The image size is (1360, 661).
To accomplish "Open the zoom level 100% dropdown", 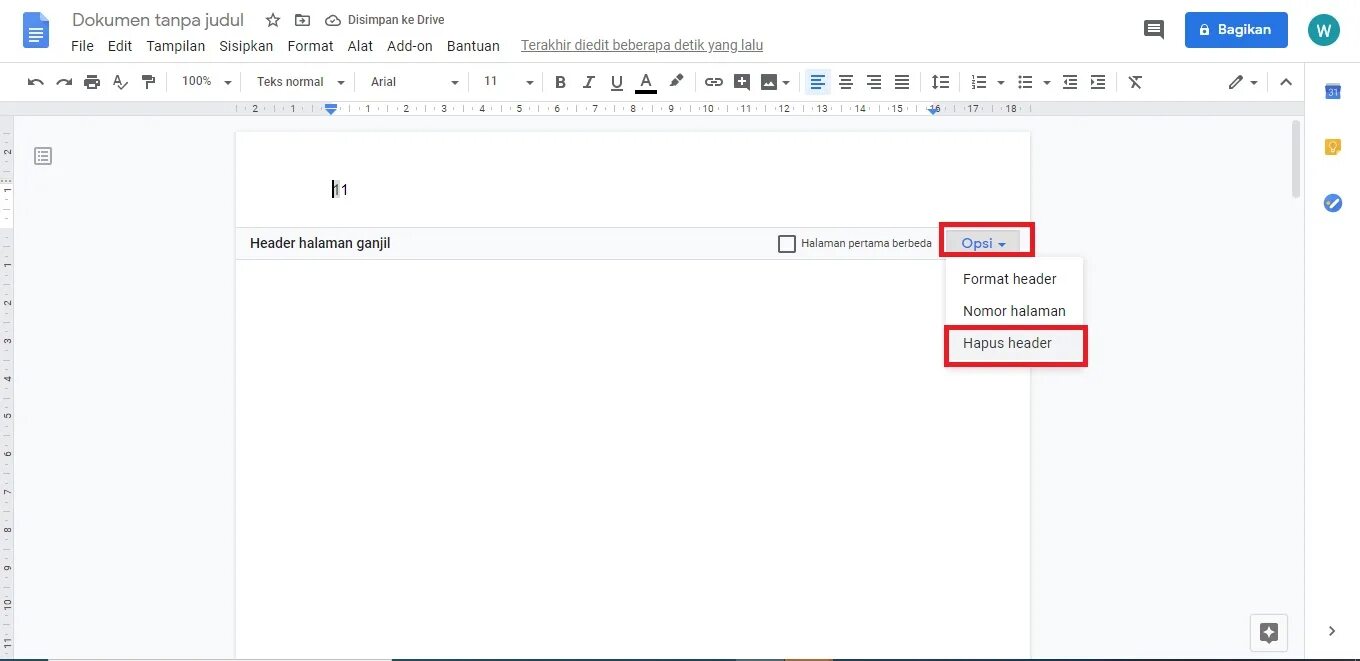I will [206, 82].
